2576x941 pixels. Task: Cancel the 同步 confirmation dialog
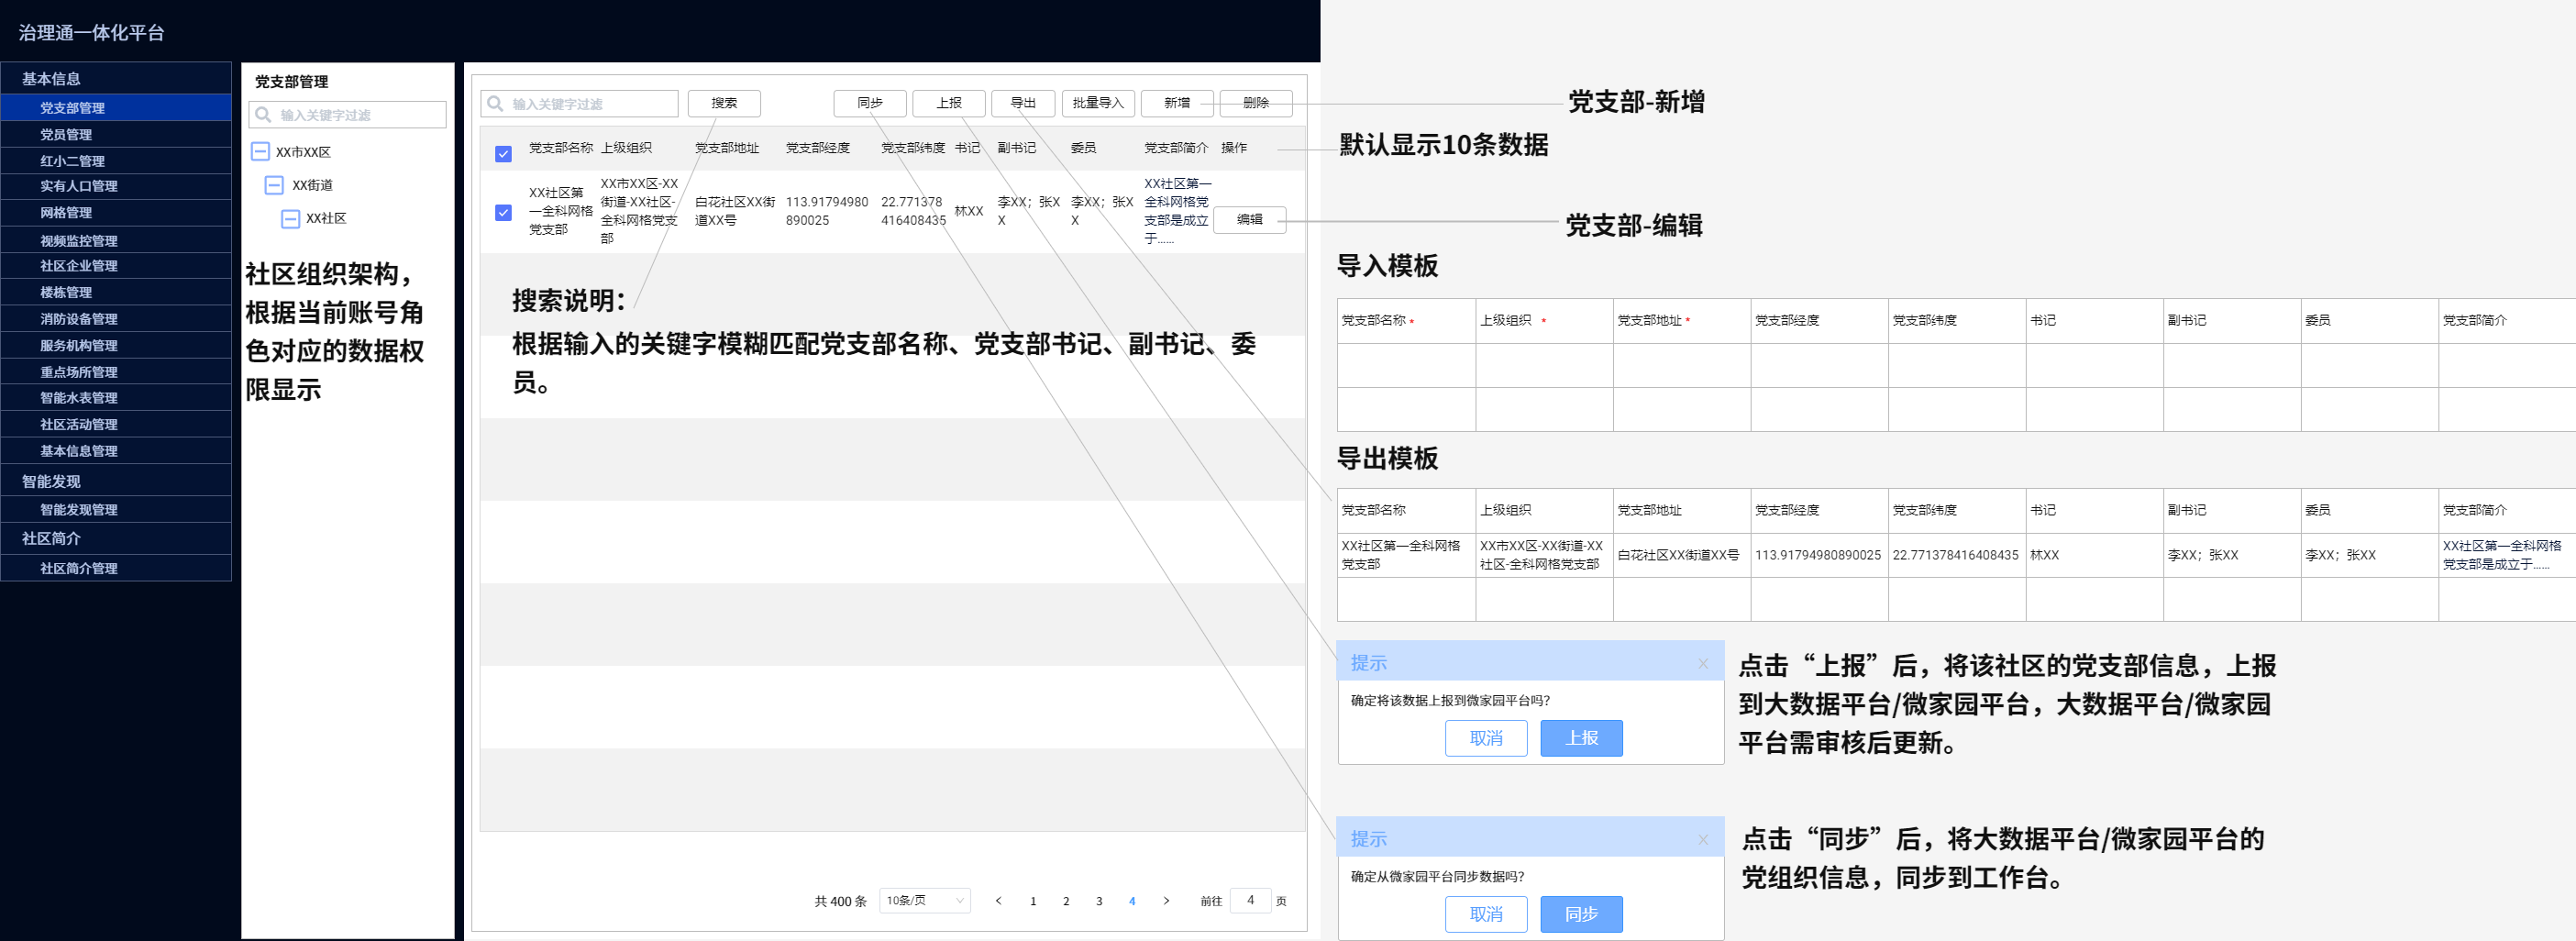tap(1486, 914)
